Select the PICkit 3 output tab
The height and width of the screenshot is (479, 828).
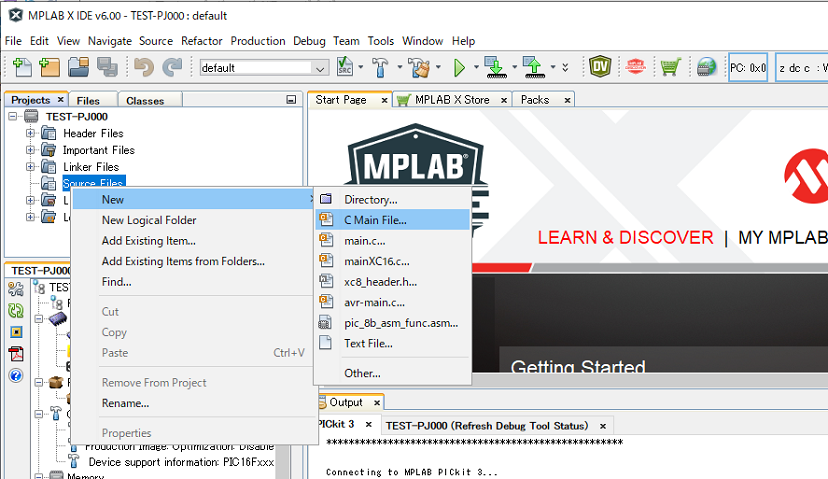(335, 424)
